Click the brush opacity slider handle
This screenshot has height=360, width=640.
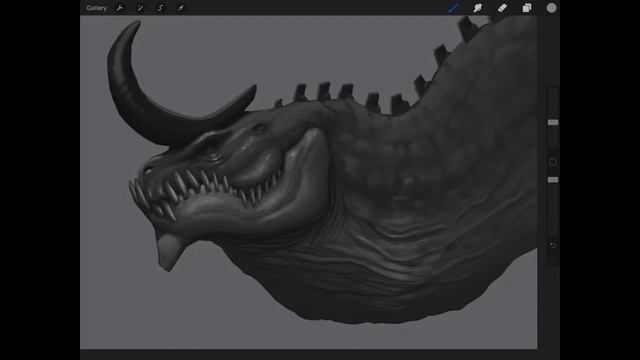pyautogui.click(x=553, y=180)
